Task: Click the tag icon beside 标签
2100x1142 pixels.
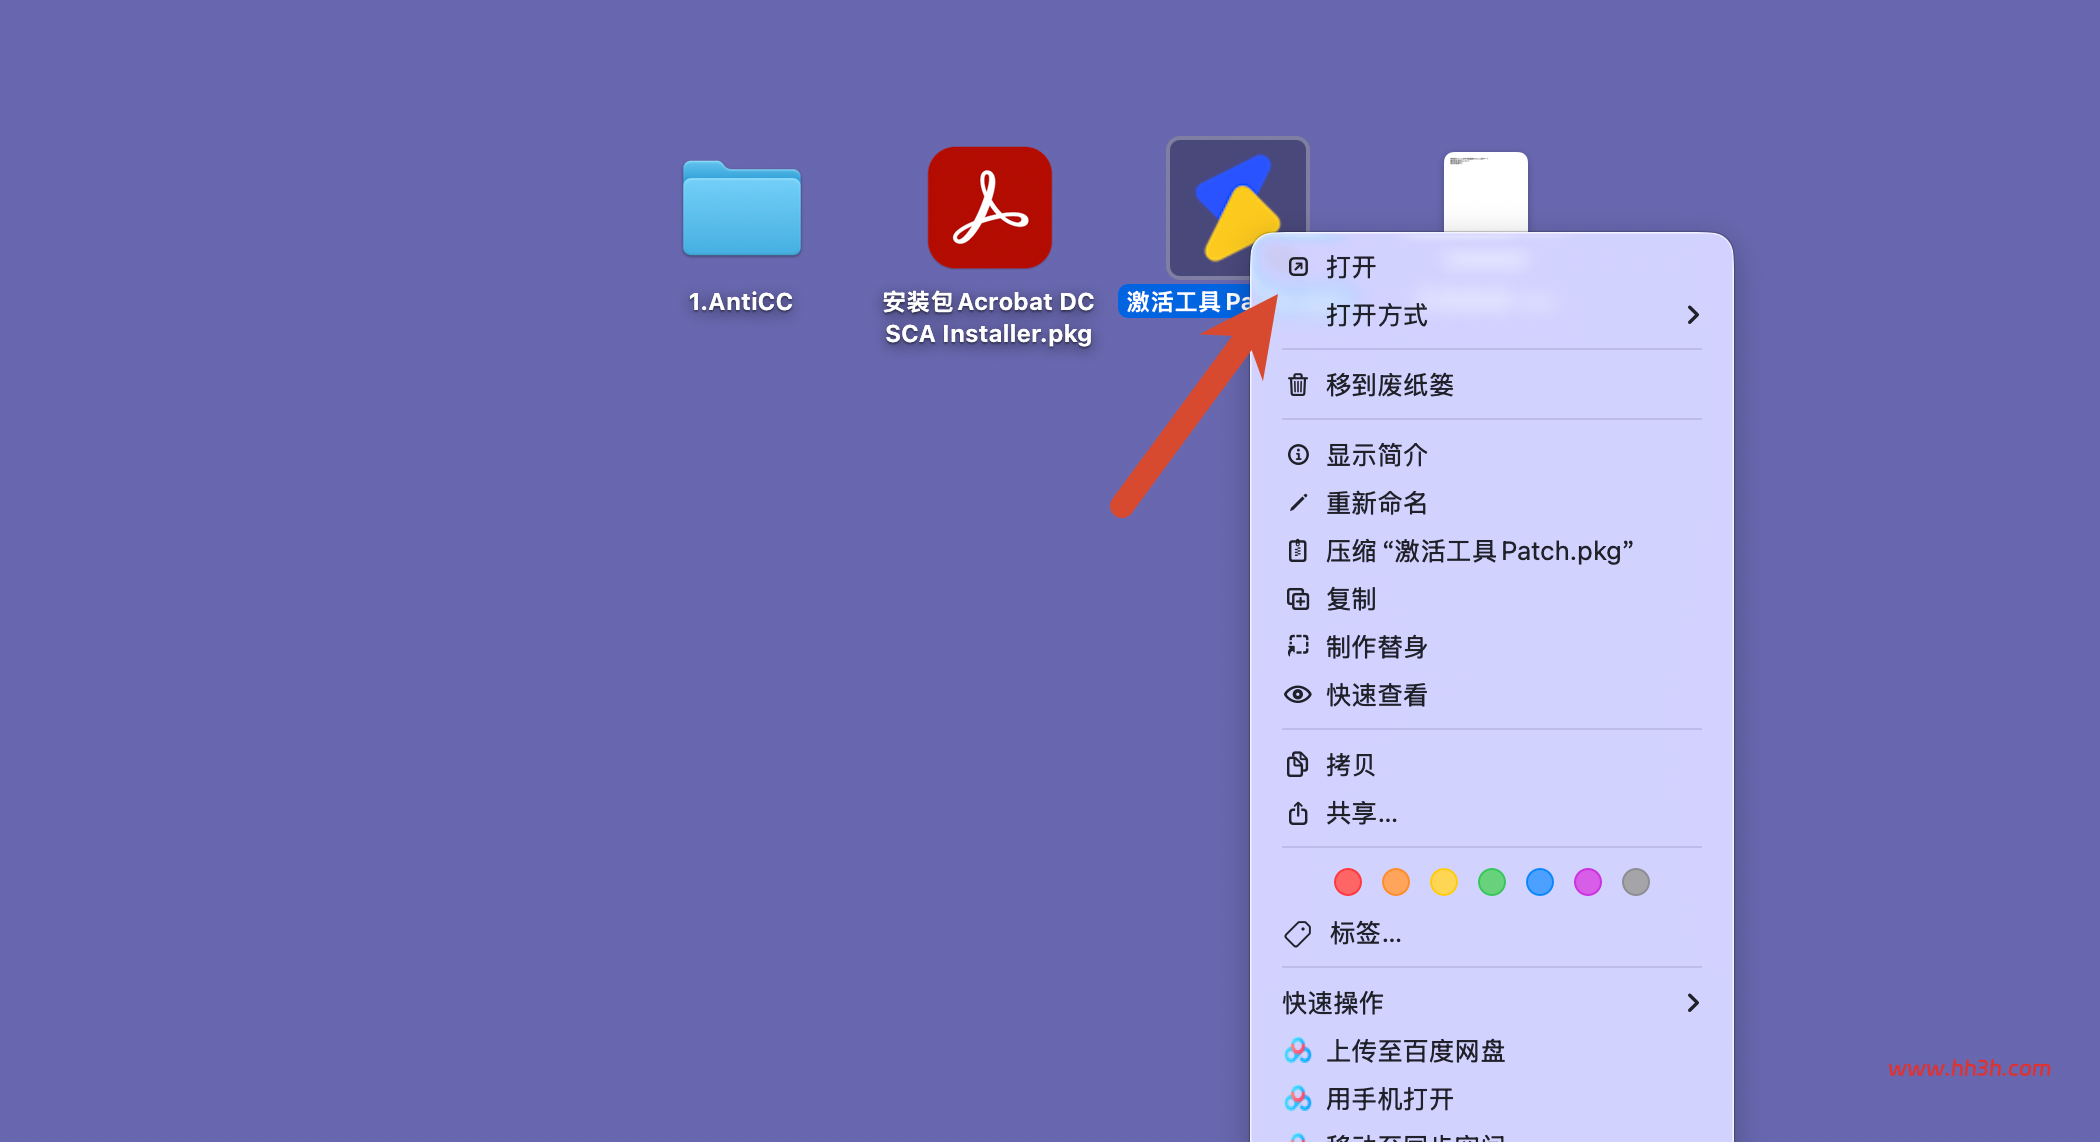Action: pyautogui.click(x=1298, y=934)
